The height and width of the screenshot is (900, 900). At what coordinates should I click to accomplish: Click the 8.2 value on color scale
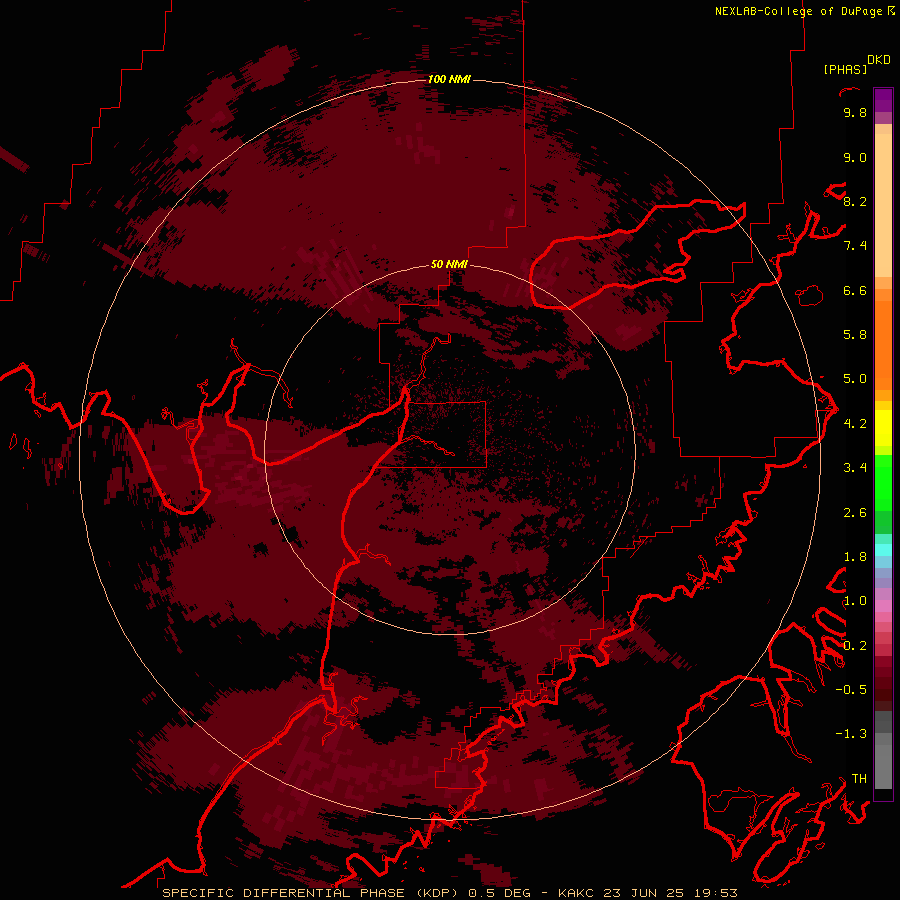[855, 201]
